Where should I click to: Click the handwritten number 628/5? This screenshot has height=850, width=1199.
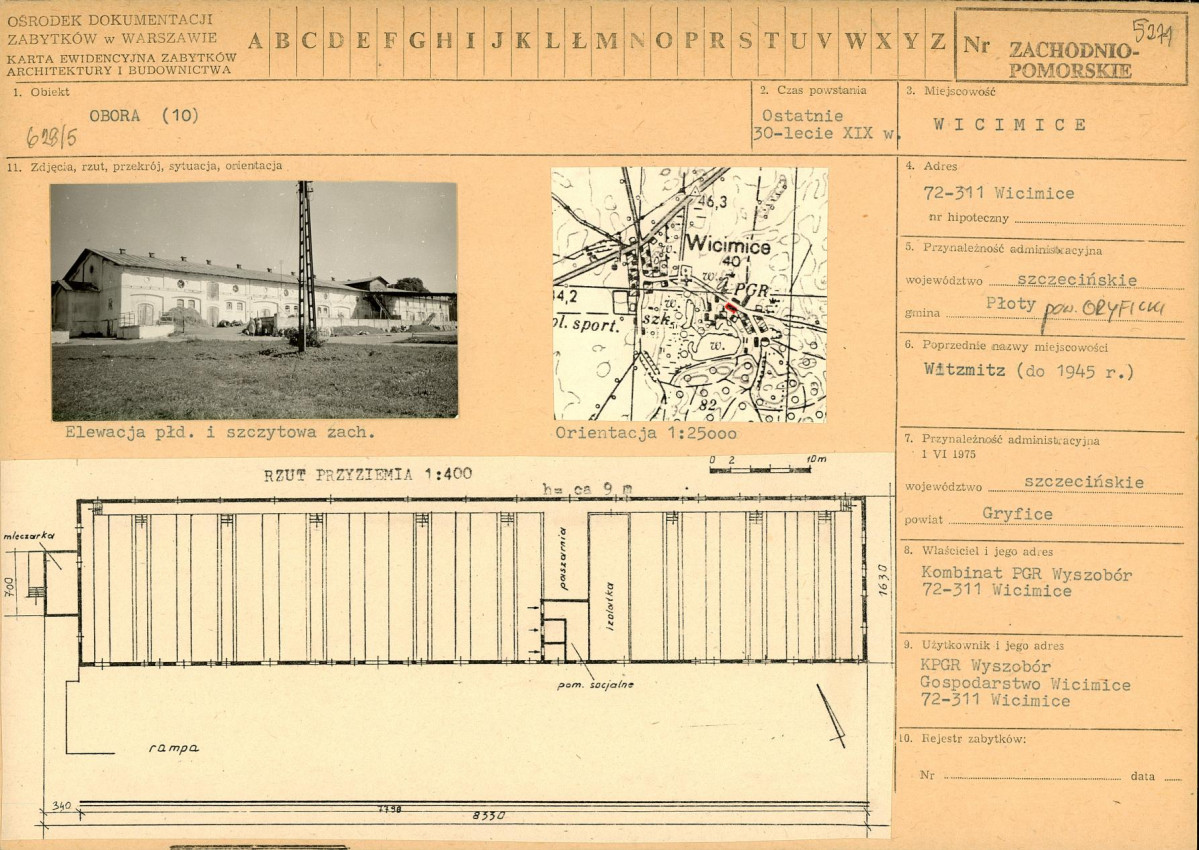click(x=52, y=137)
